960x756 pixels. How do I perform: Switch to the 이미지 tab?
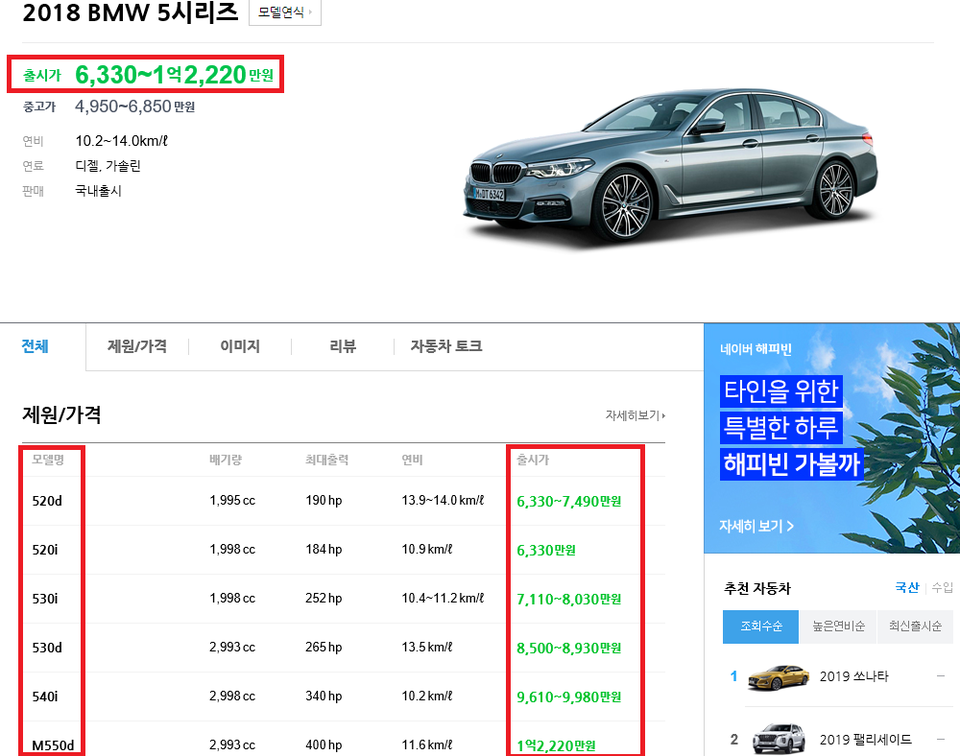pyautogui.click(x=240, y=346)
